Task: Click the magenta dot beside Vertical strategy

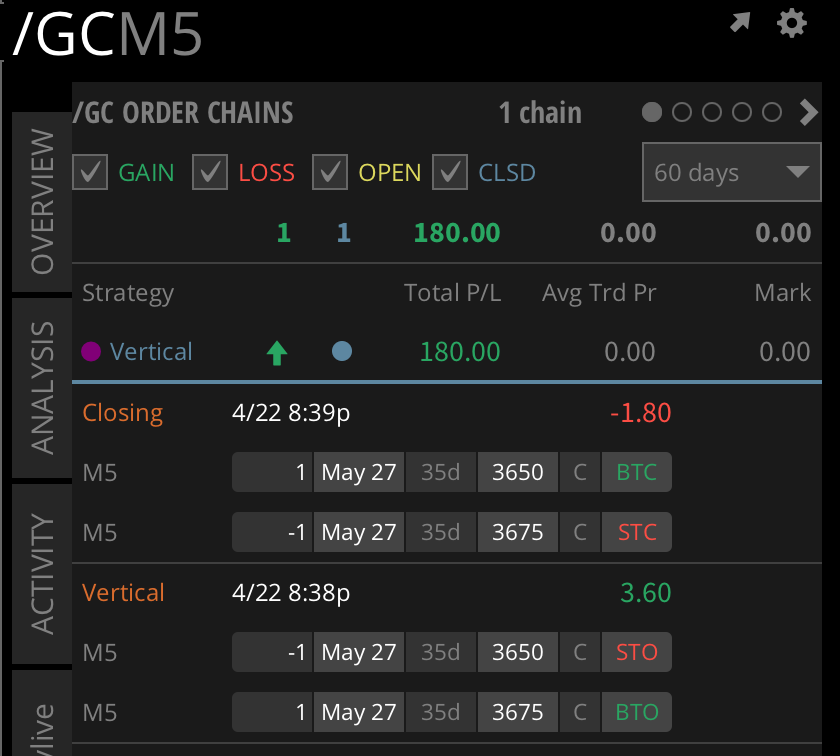Action: (x=93, y=352)
